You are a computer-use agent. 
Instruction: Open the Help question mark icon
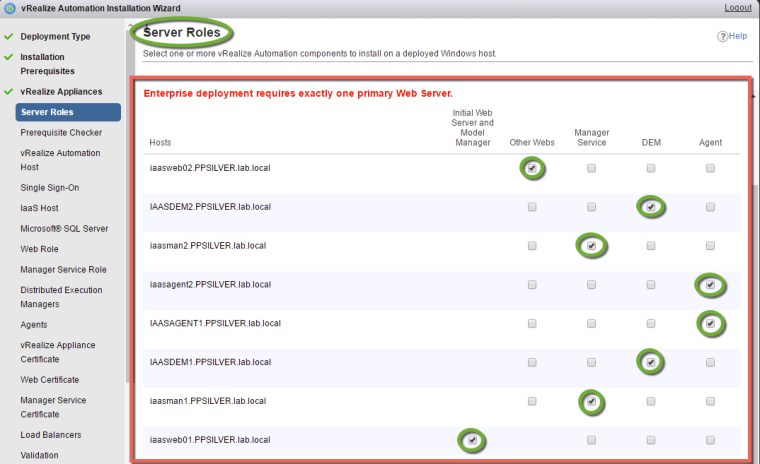coord(722,36)
